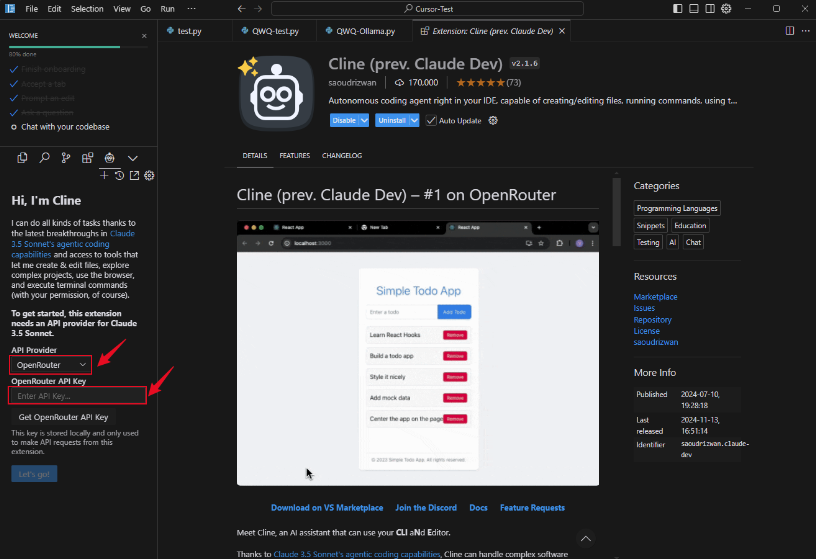This screenshot has height=559, width=816.
Task: Open the Search view in sidebar
Action: [x=44, y=158]
